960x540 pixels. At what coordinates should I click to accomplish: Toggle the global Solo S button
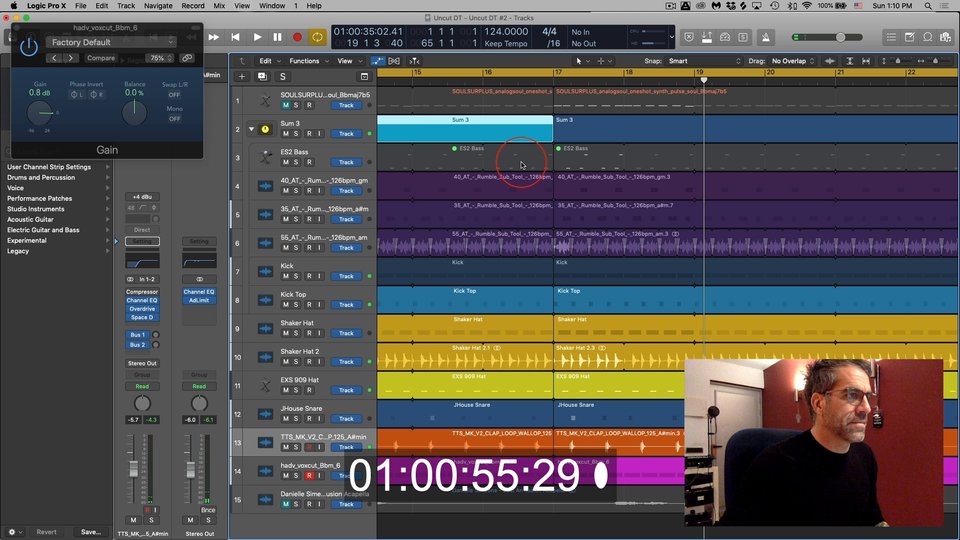point(283,77)
